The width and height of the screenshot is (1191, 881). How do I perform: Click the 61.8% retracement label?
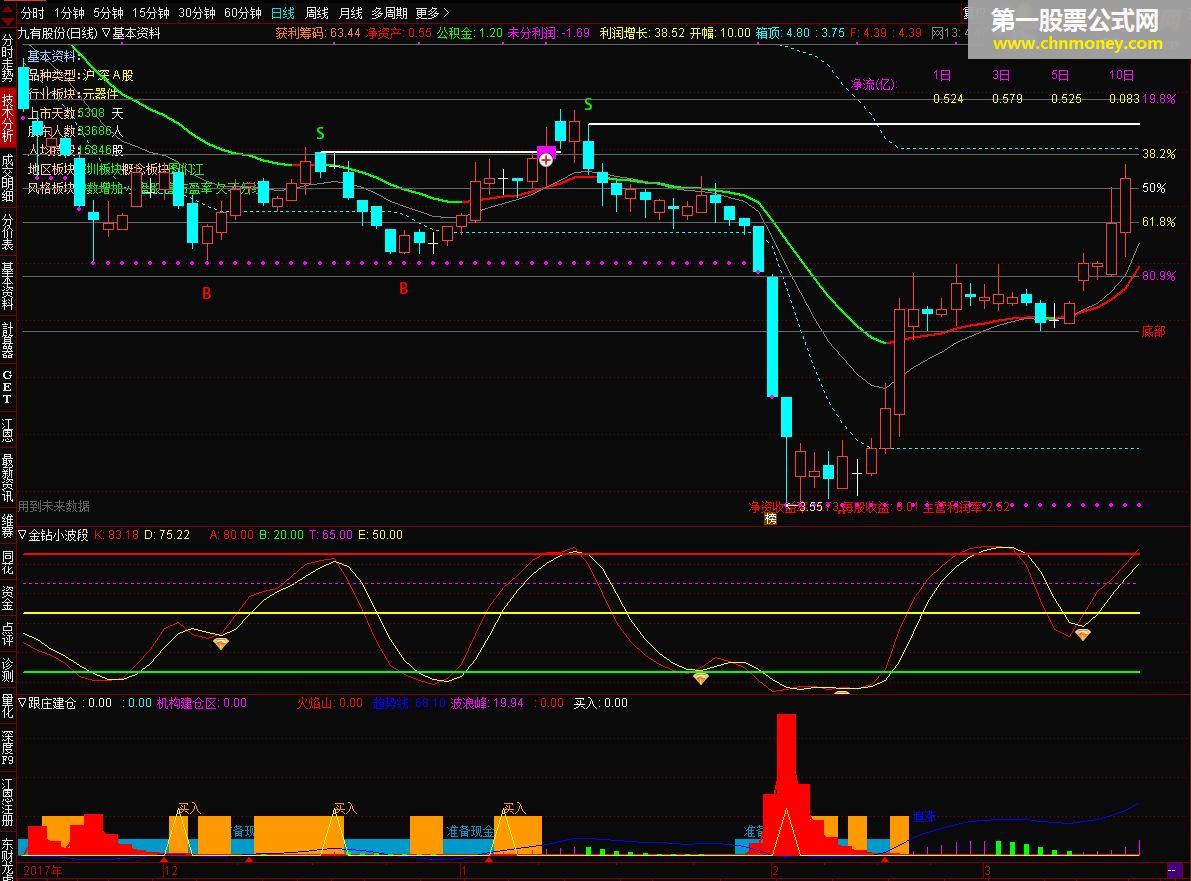[1158, 222]
